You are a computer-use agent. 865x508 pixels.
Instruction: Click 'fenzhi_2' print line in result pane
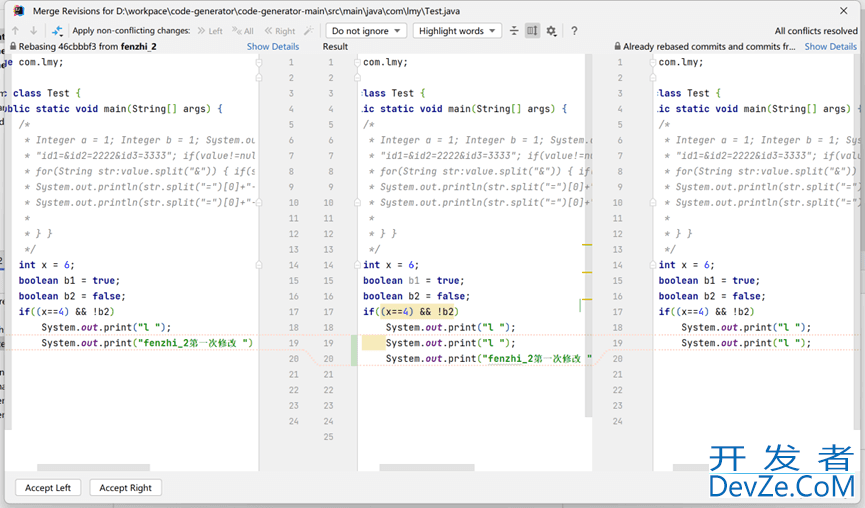(489, 359)
